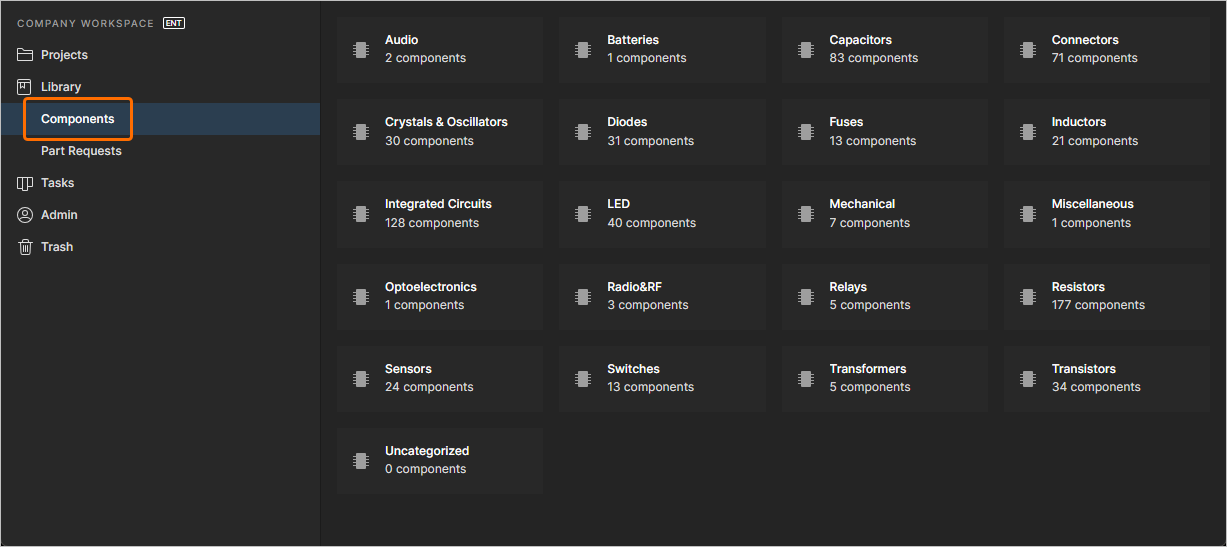This screenshot has height=547, width=1227.
Task: Go to the Tasks section
Action: (x=57, y=183)
